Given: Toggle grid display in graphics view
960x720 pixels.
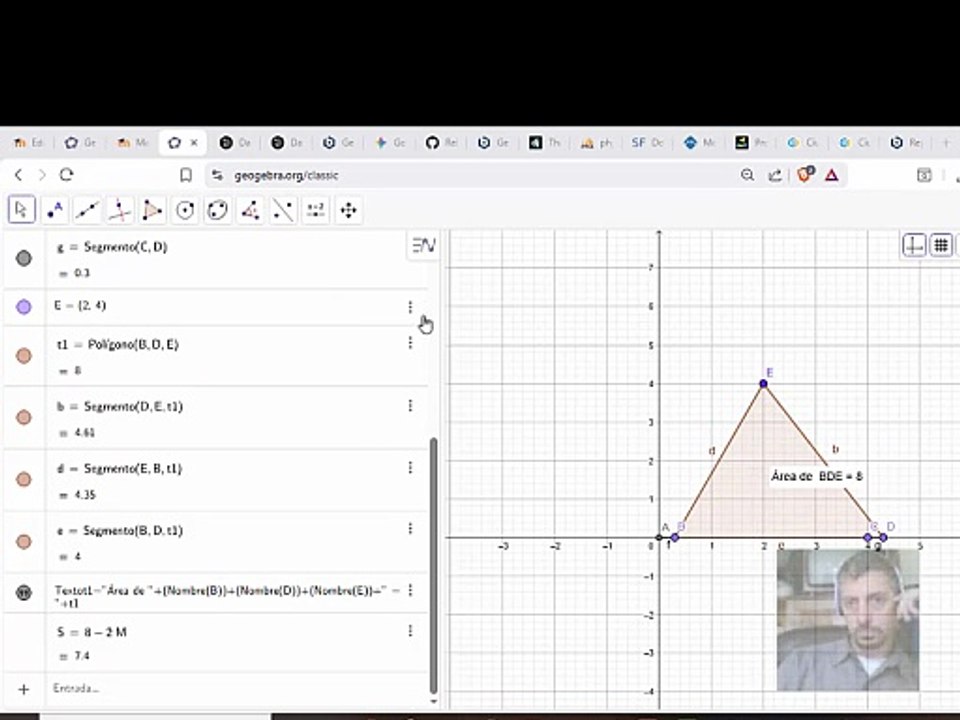Looking at the screenshot, I should (941, 246).
